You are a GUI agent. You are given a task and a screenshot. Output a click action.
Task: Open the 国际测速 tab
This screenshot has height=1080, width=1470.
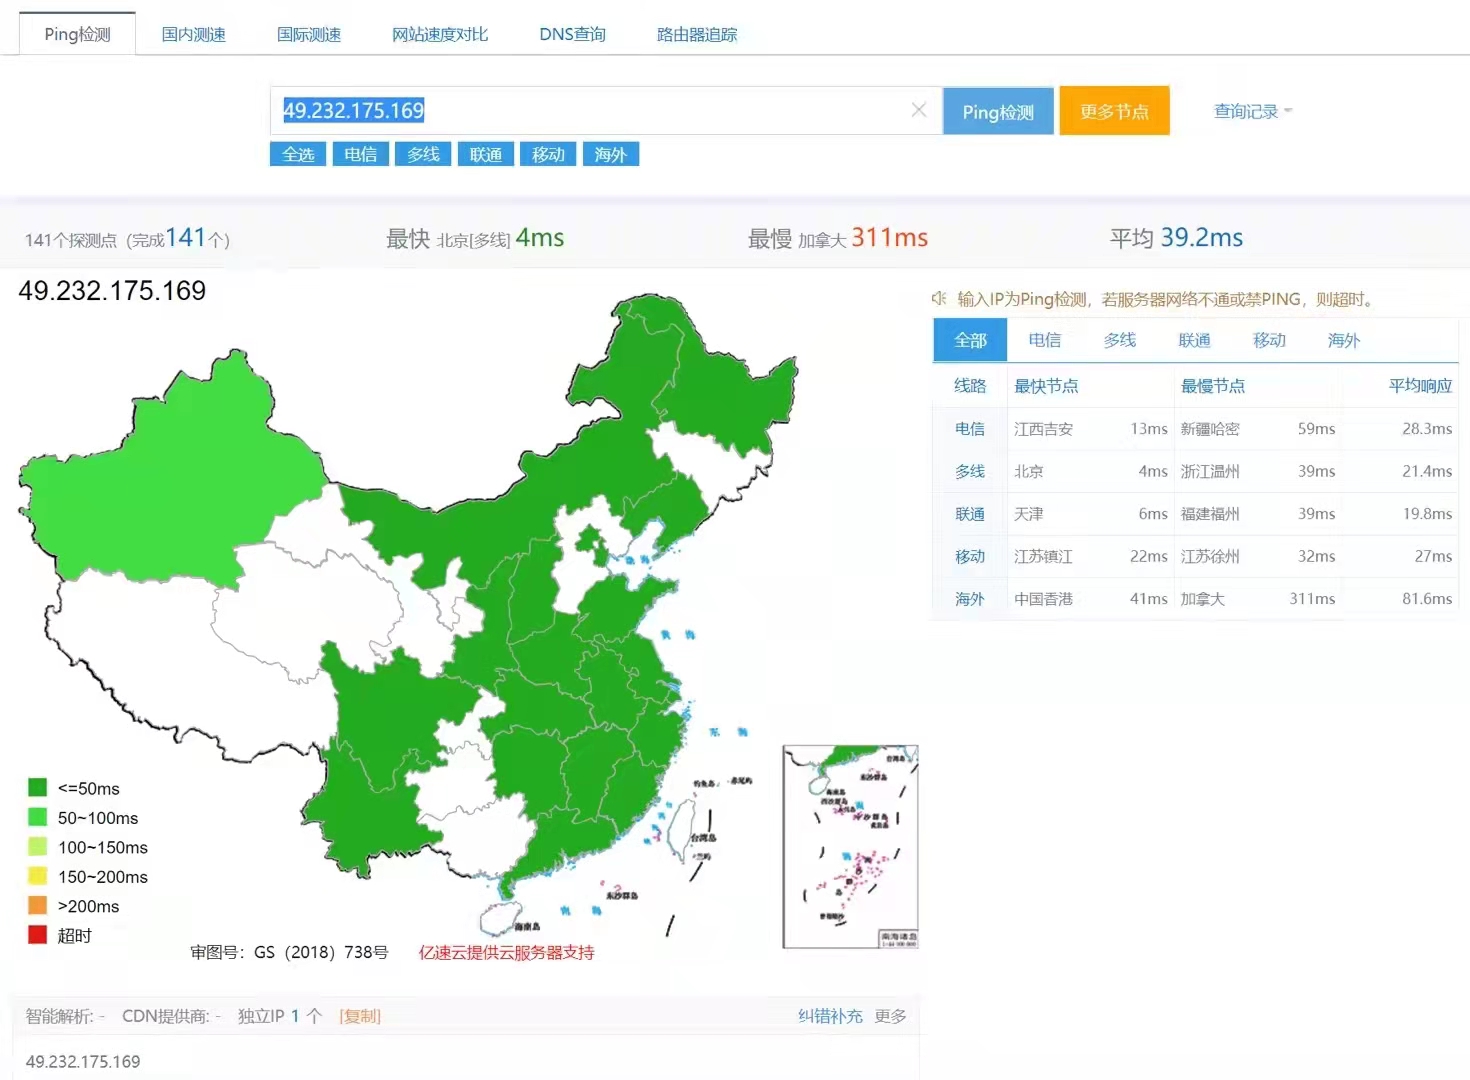[x=309, y=34]
